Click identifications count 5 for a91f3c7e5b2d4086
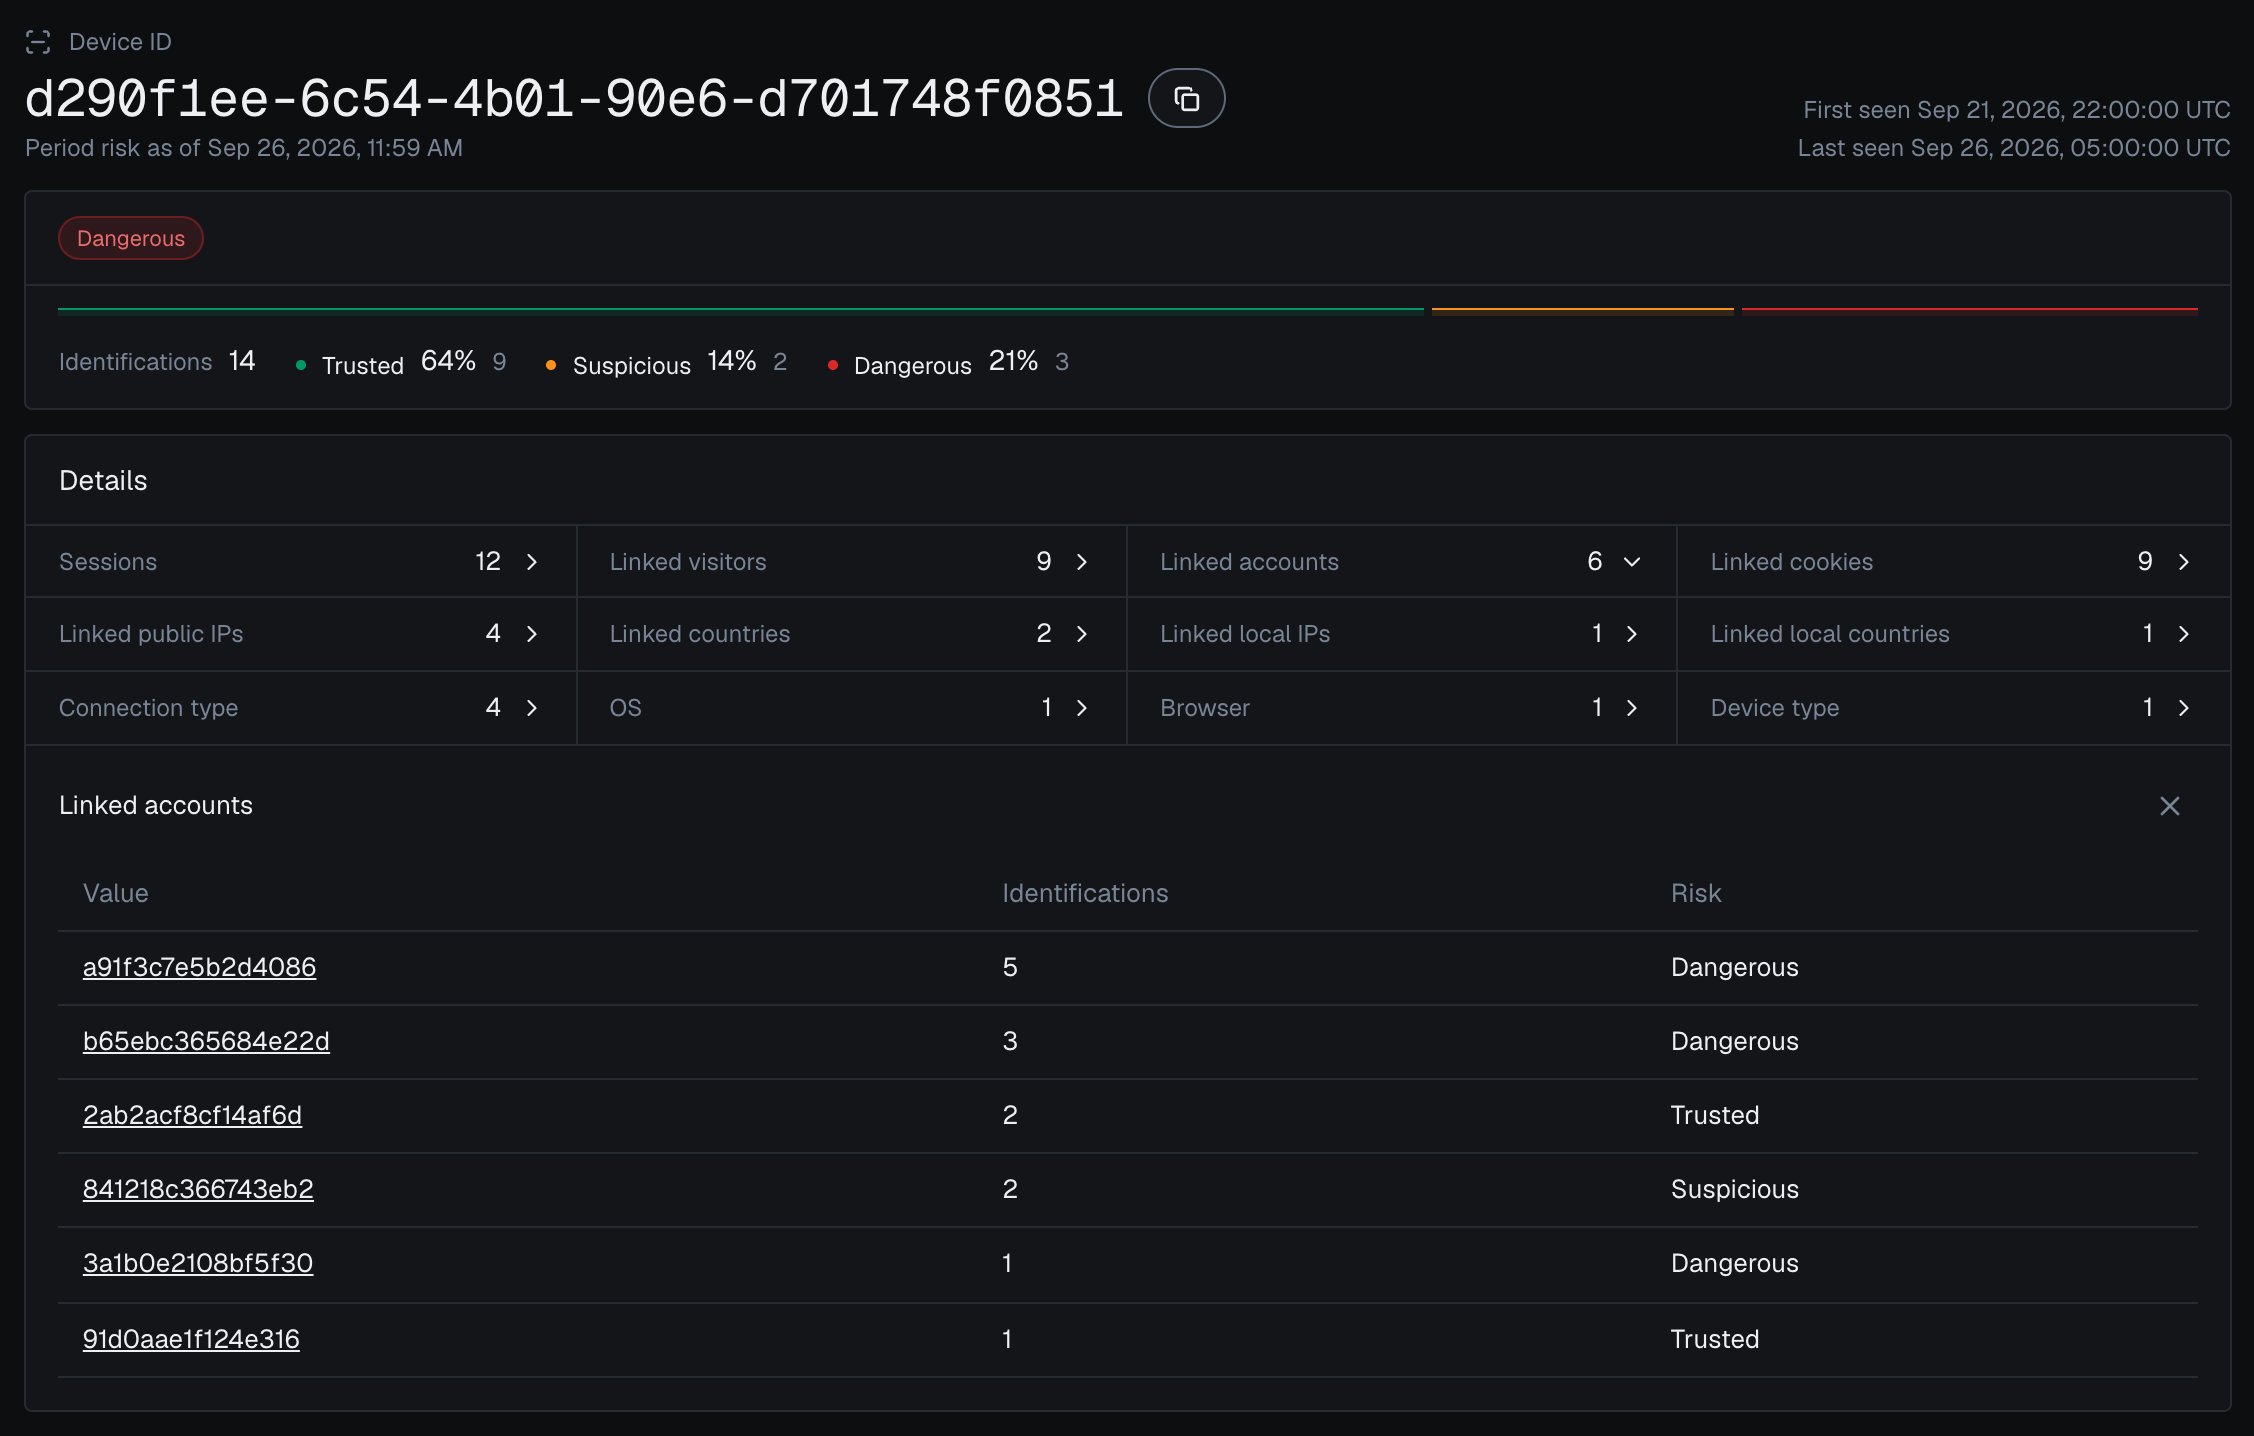 (1010, 967)
